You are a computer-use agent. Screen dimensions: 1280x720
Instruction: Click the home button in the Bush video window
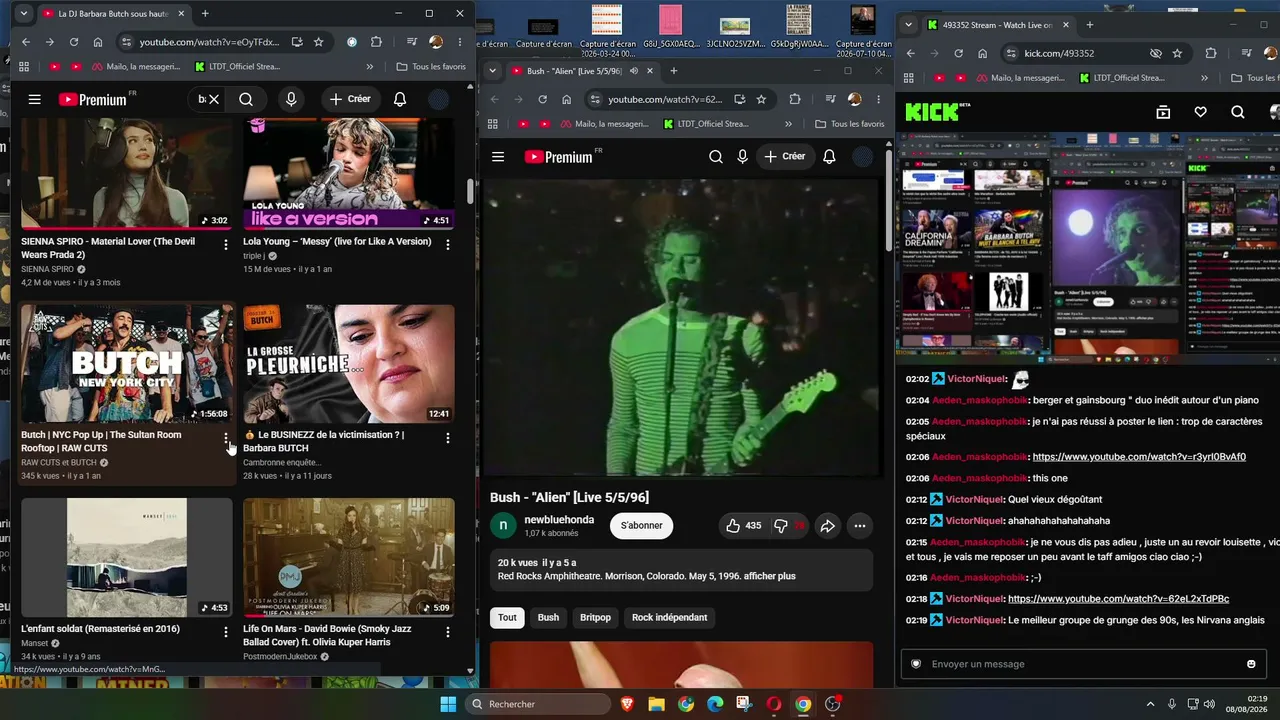click(x=567, y=99)
